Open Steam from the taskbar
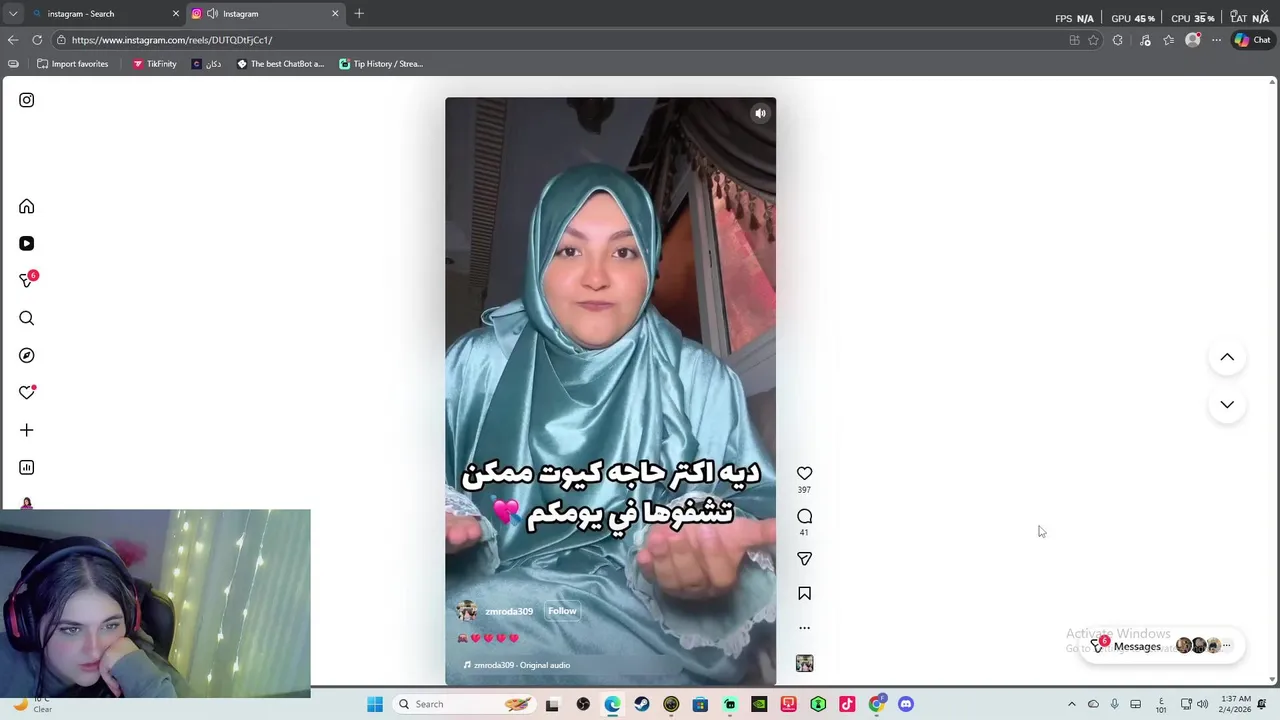1280x720 pixels. [x=642, y=704]
